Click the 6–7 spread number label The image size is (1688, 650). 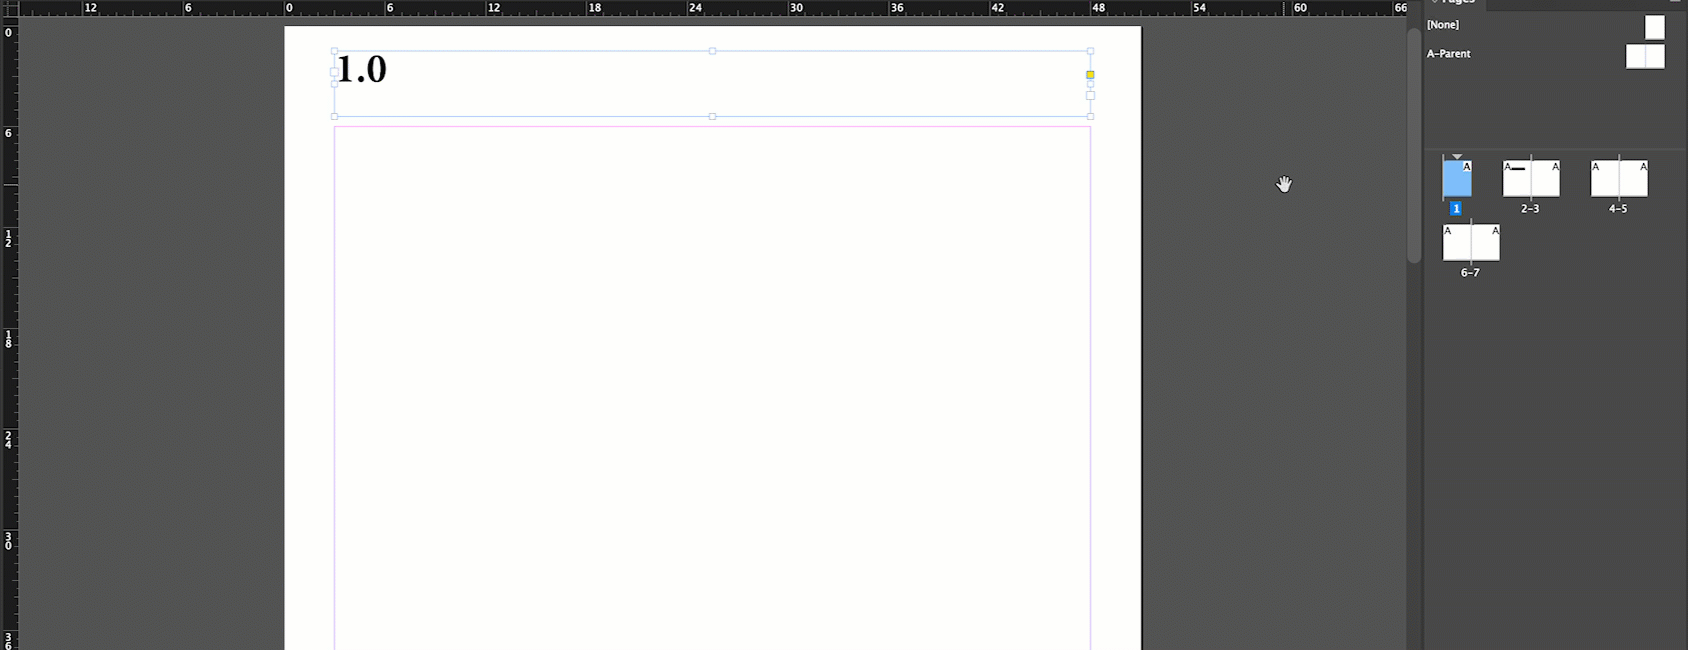[x=1470, y=273]
